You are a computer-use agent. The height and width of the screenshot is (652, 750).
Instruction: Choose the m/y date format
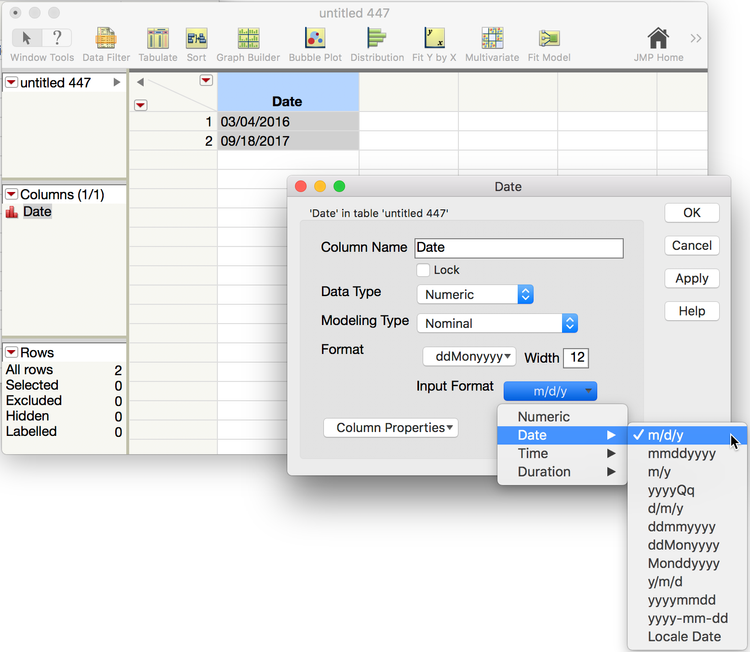[x=687, y=472]
